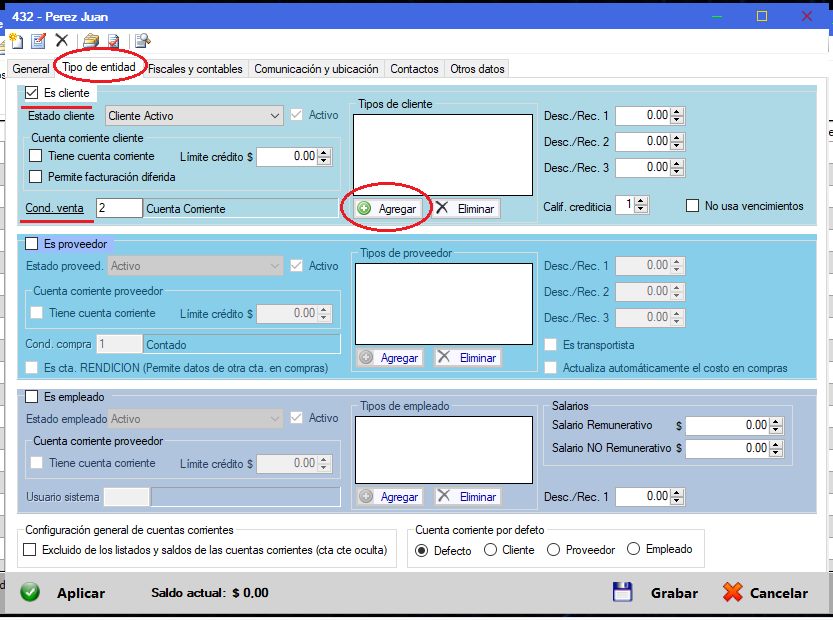Click cliente Límite crédito spinner arrows
Screen dimensions: 833x620
[324, 156]
